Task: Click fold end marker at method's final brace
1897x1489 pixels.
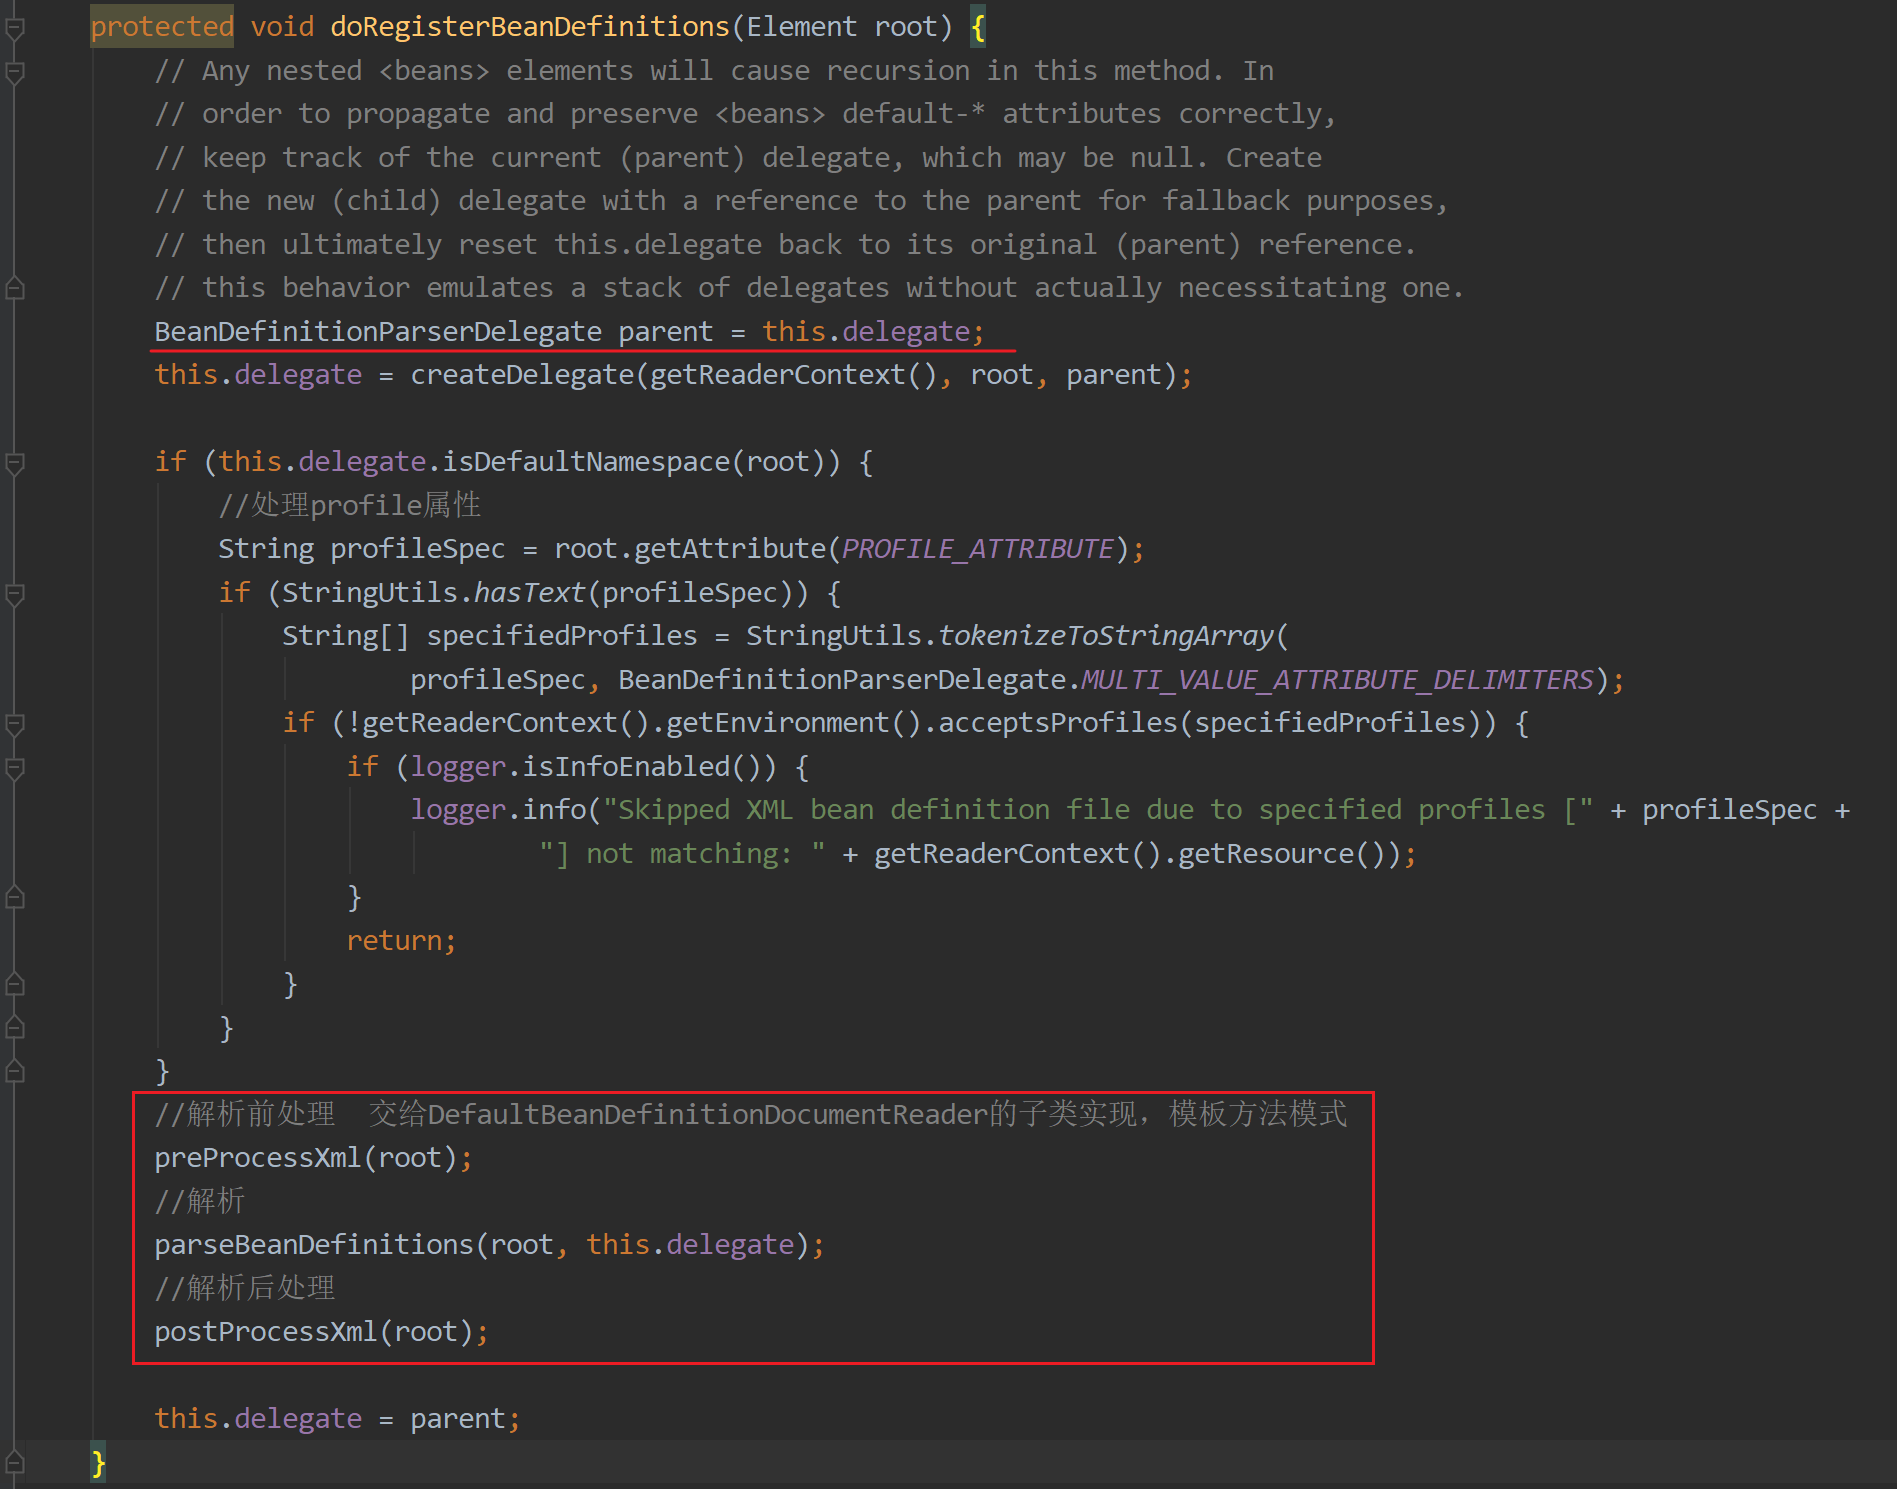Action: 15,1463
